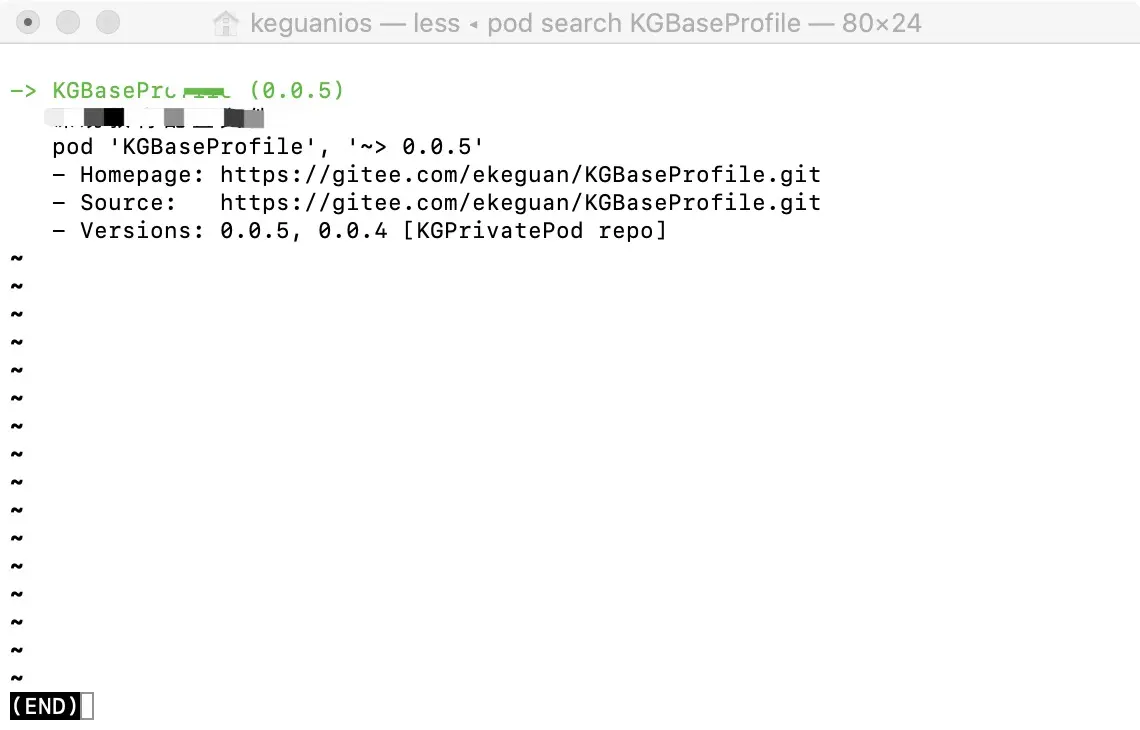Click the '[KGPrivatePod repo]' text
The height and width of the screenshot is (730, 1140).
pos(533,231)
